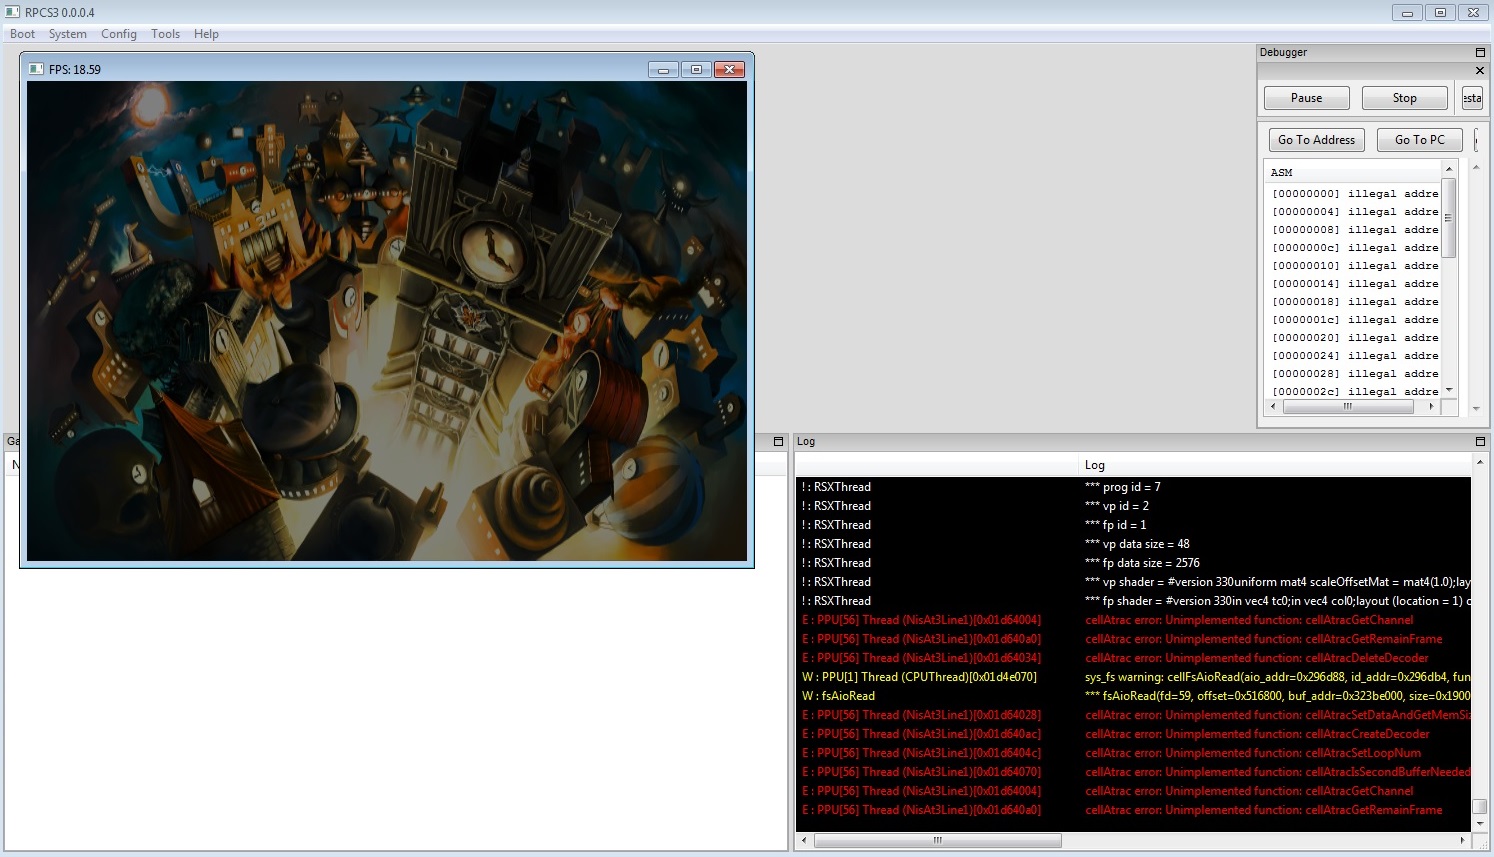
Task: Open the Boot menu
Action: pos(22,34)
